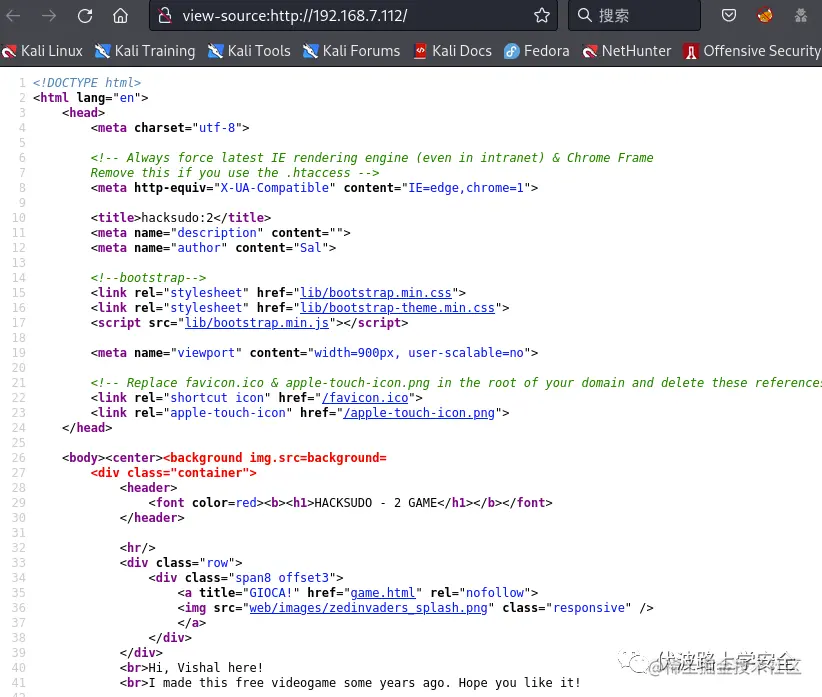The height and width of the screenshot is (697, 822).
Task: Open the Kali Docs bookmark
Action: coord(453,51)
